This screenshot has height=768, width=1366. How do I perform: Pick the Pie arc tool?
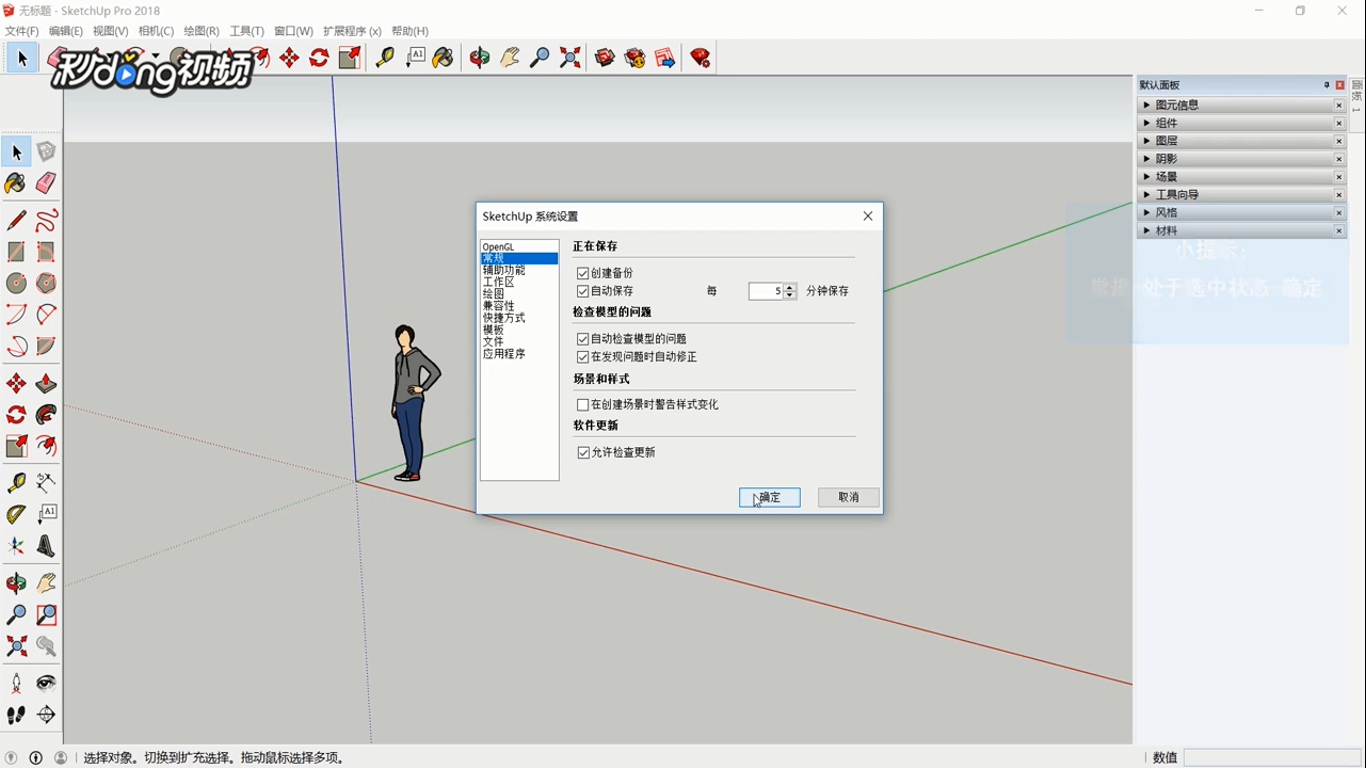46,347
